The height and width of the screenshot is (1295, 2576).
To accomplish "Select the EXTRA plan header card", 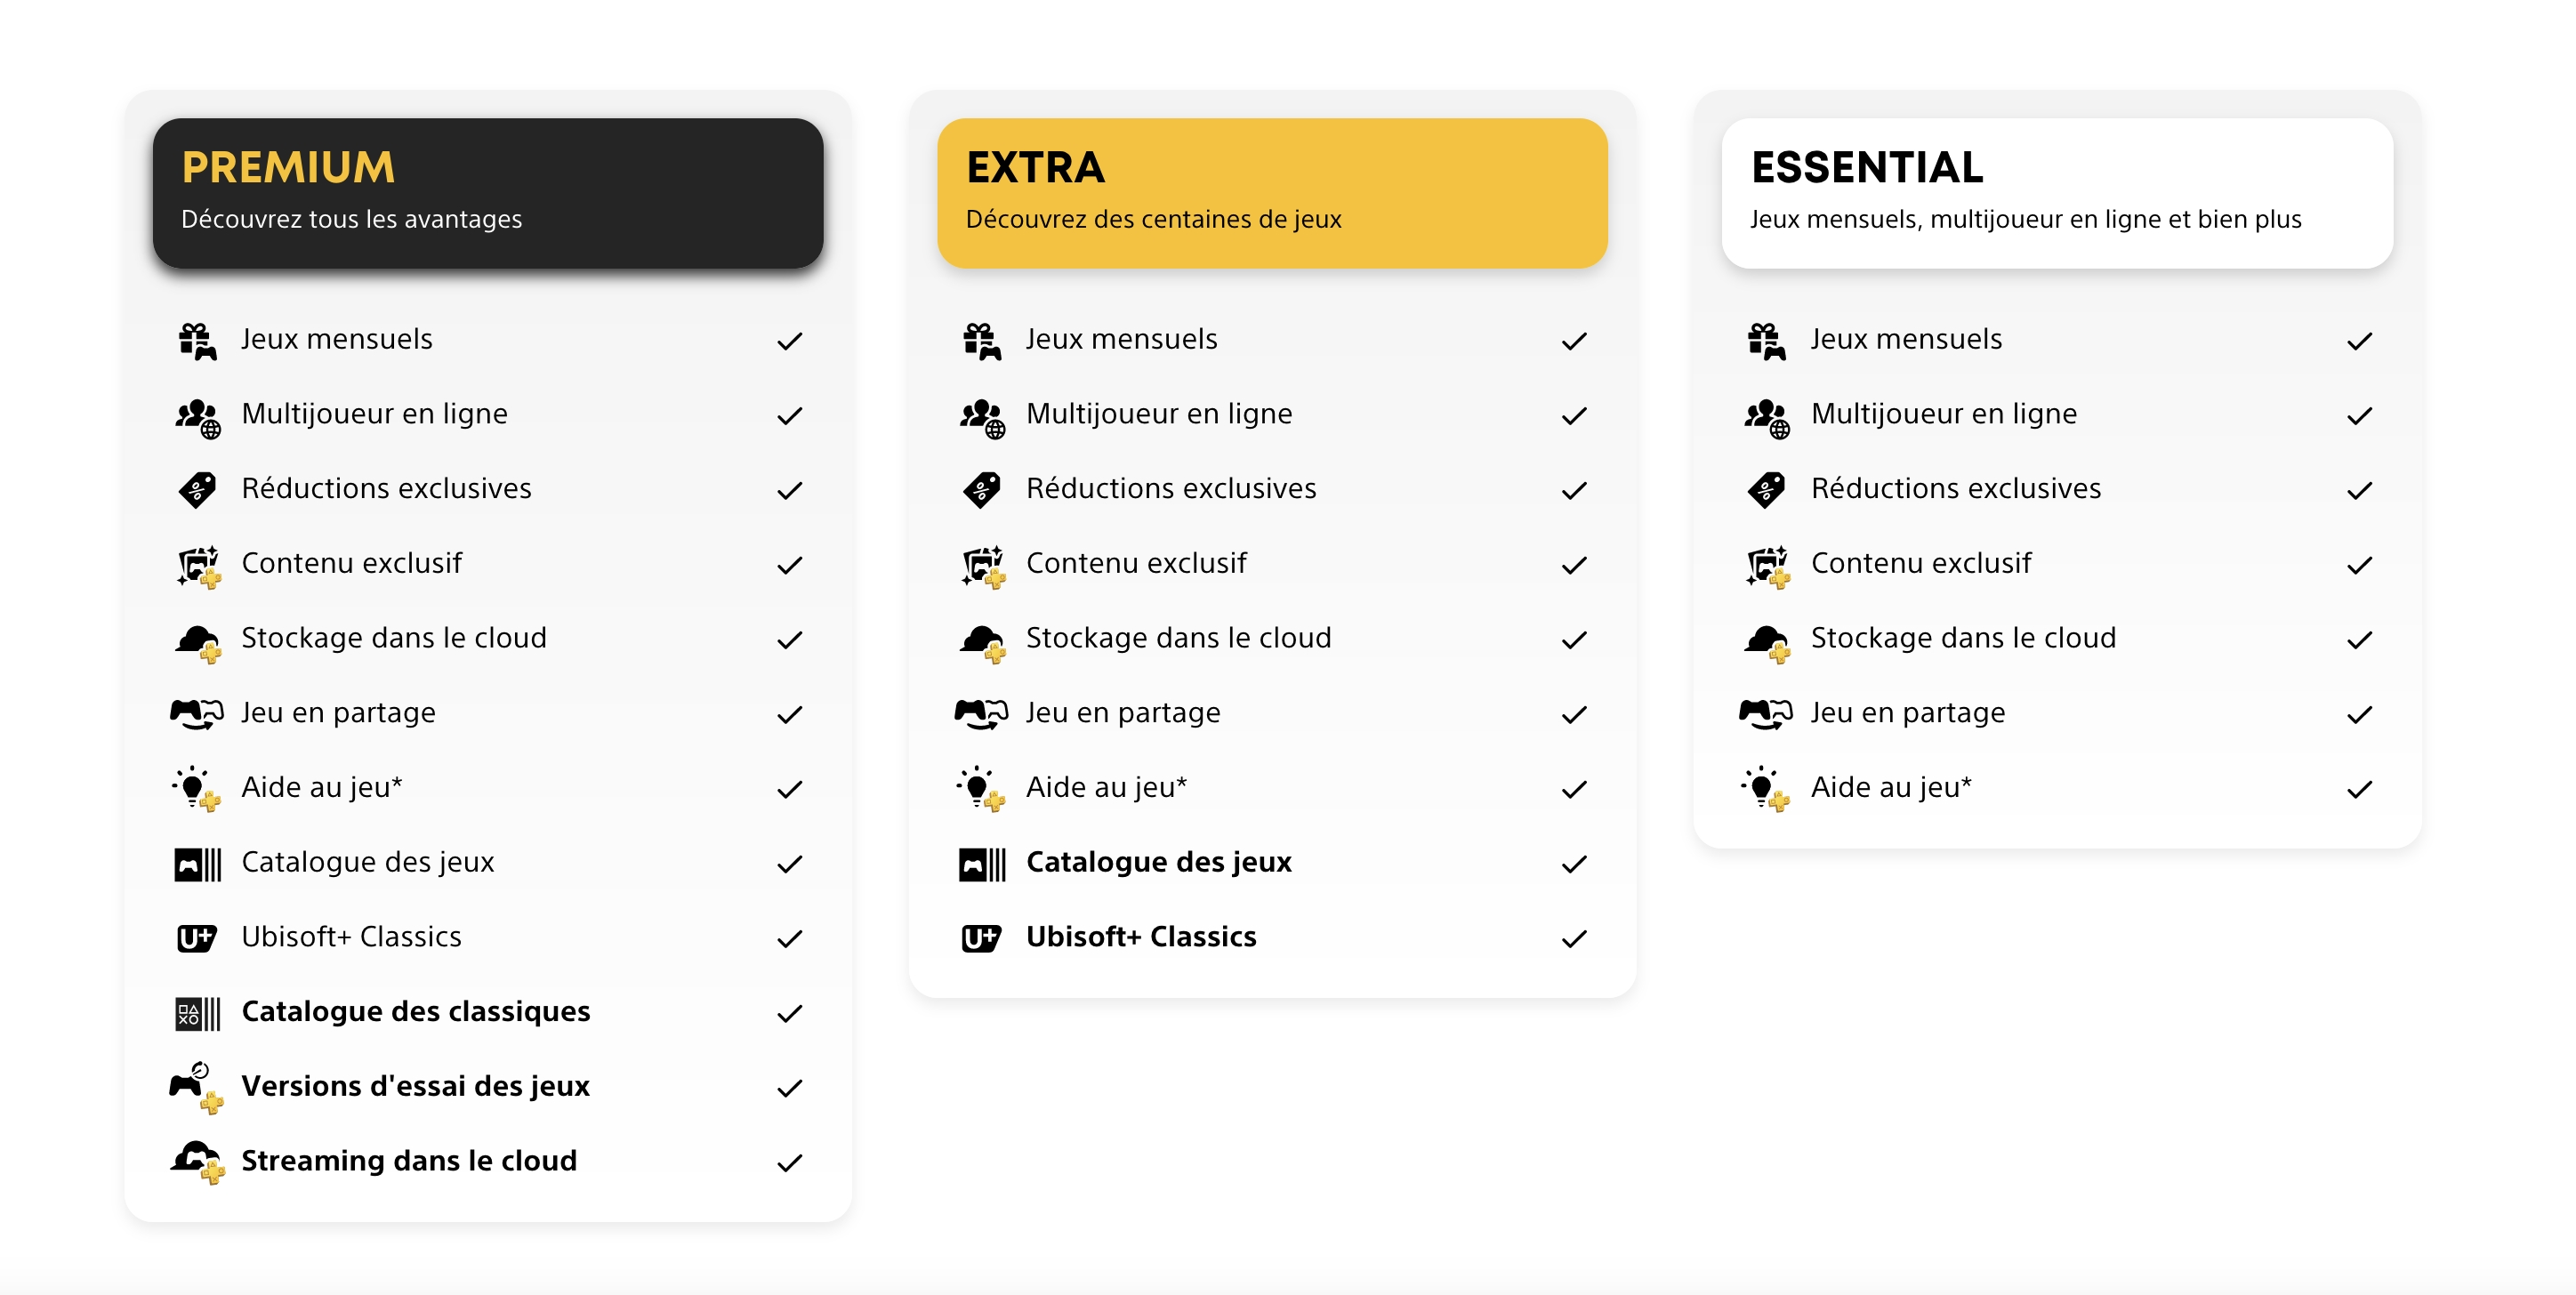I will point(1272,193).
